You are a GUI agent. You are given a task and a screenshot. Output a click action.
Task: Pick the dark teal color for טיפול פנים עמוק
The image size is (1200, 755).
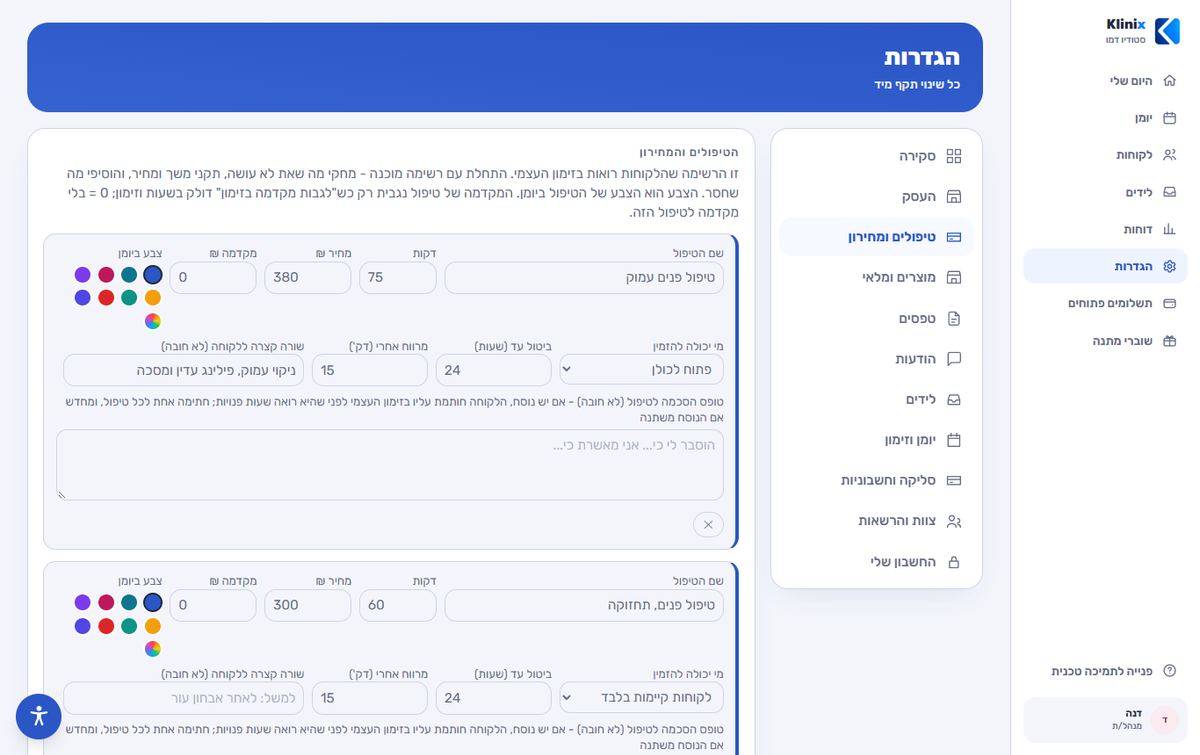129,274
